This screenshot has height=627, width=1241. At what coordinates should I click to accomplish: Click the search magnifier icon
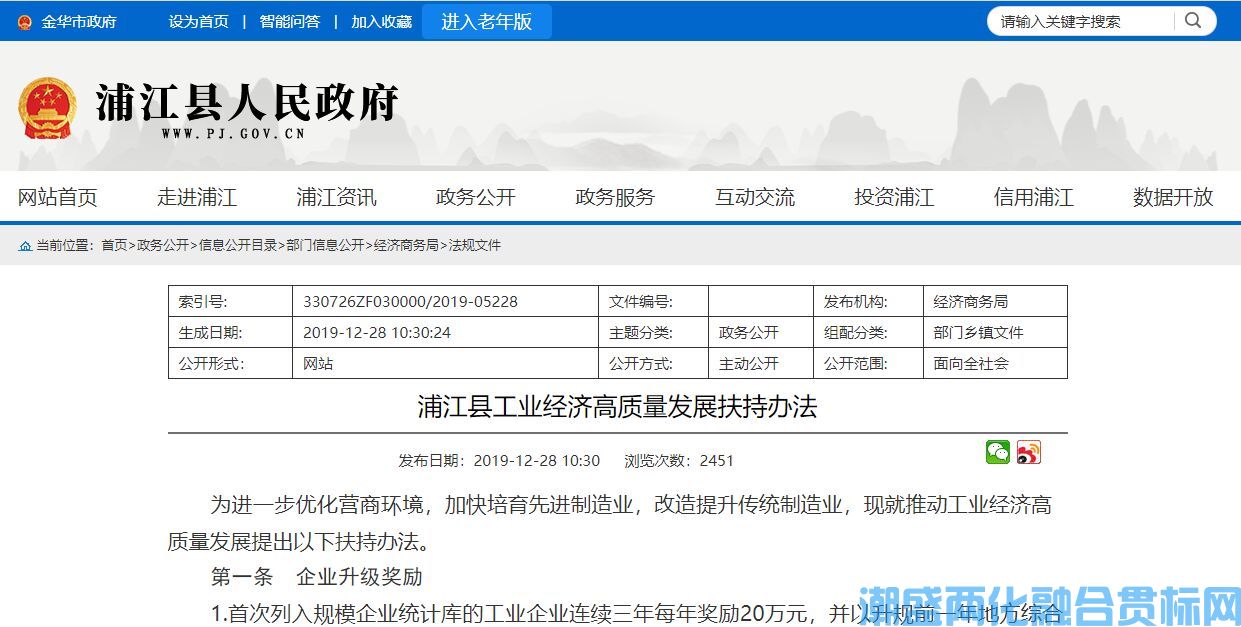[1193, 20]
